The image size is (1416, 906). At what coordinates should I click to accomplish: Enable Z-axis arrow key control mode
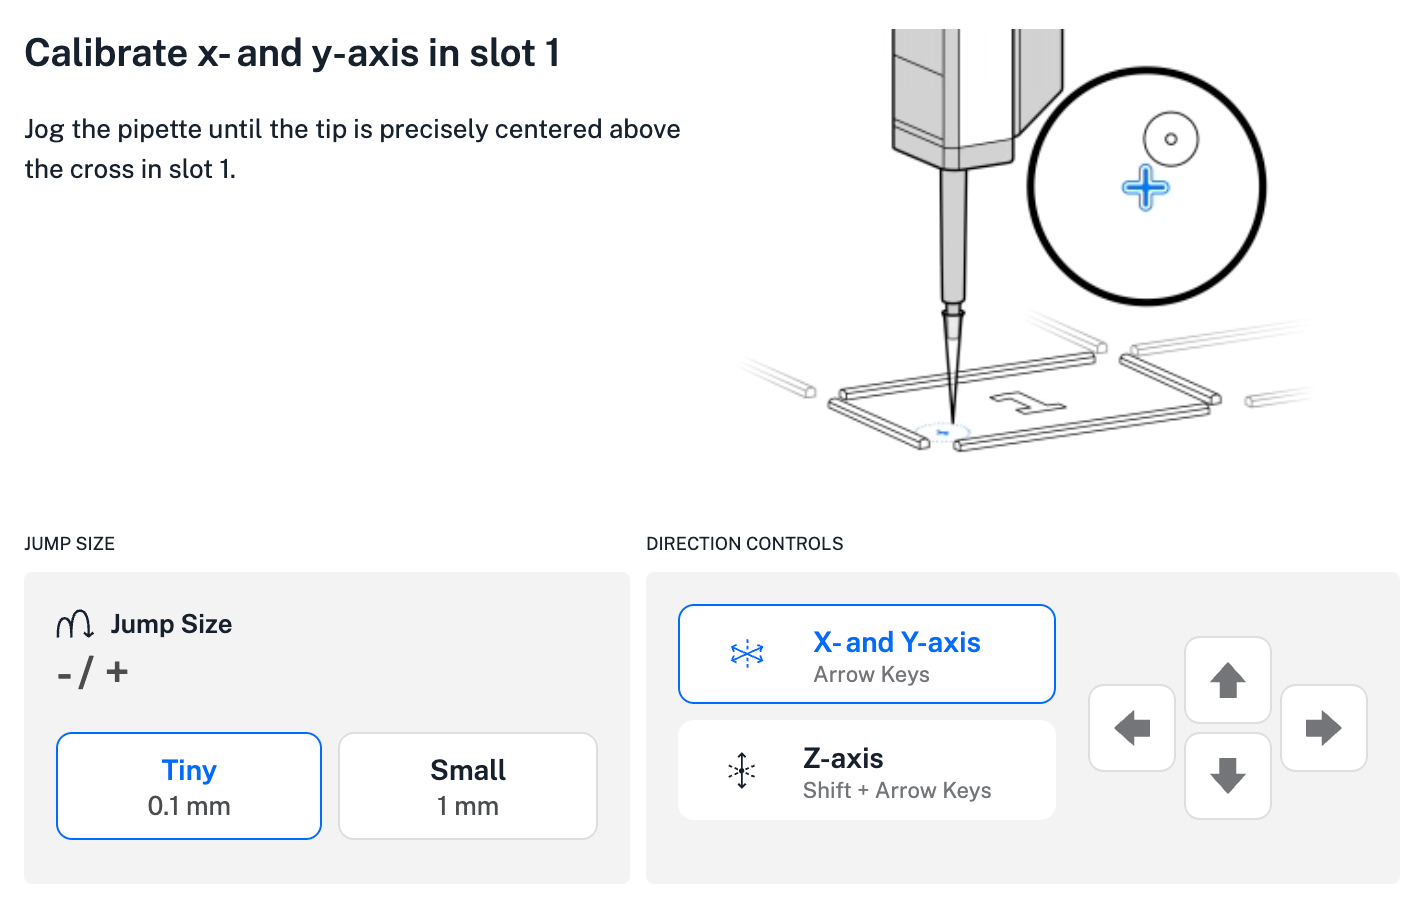point(866,770)
